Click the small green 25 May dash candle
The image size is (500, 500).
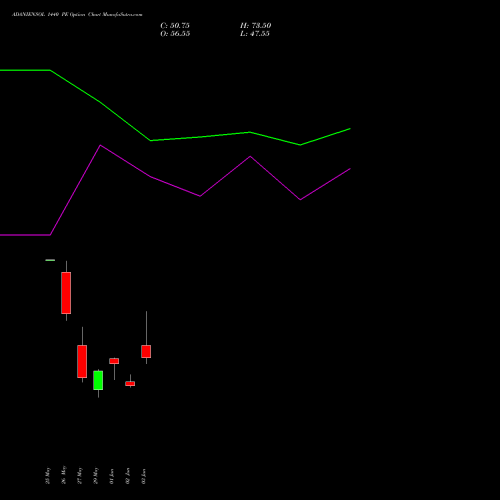pos(50,260)
